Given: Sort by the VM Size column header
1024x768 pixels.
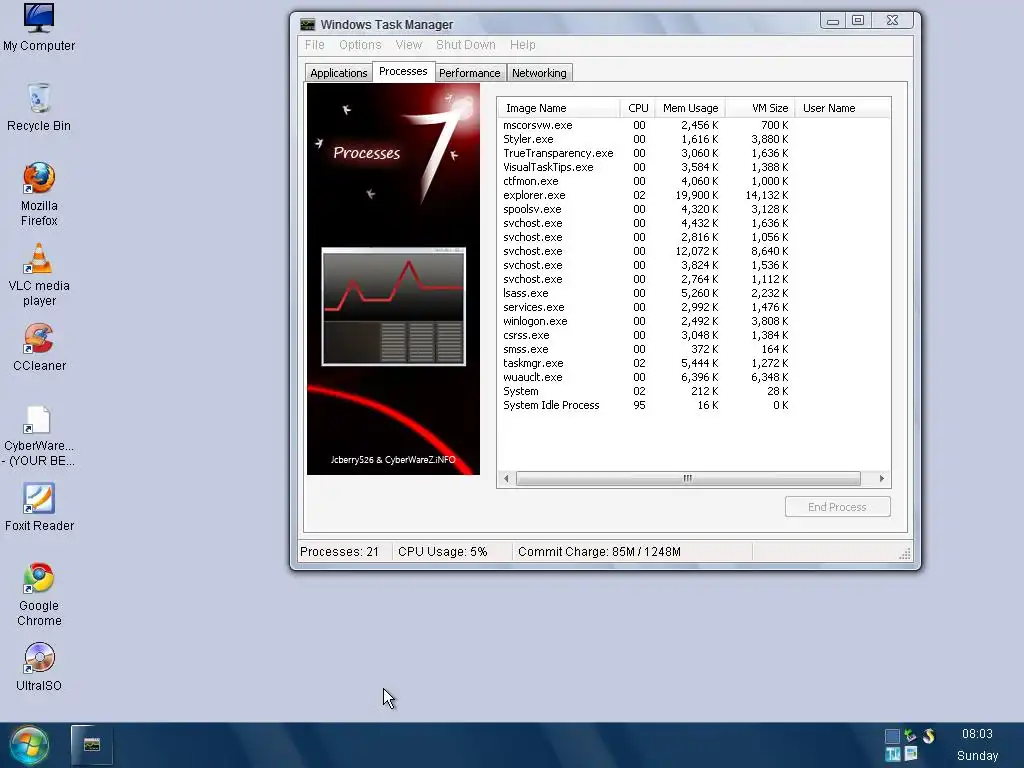Looking at the screenshot, I should click(x=760, y=108).
